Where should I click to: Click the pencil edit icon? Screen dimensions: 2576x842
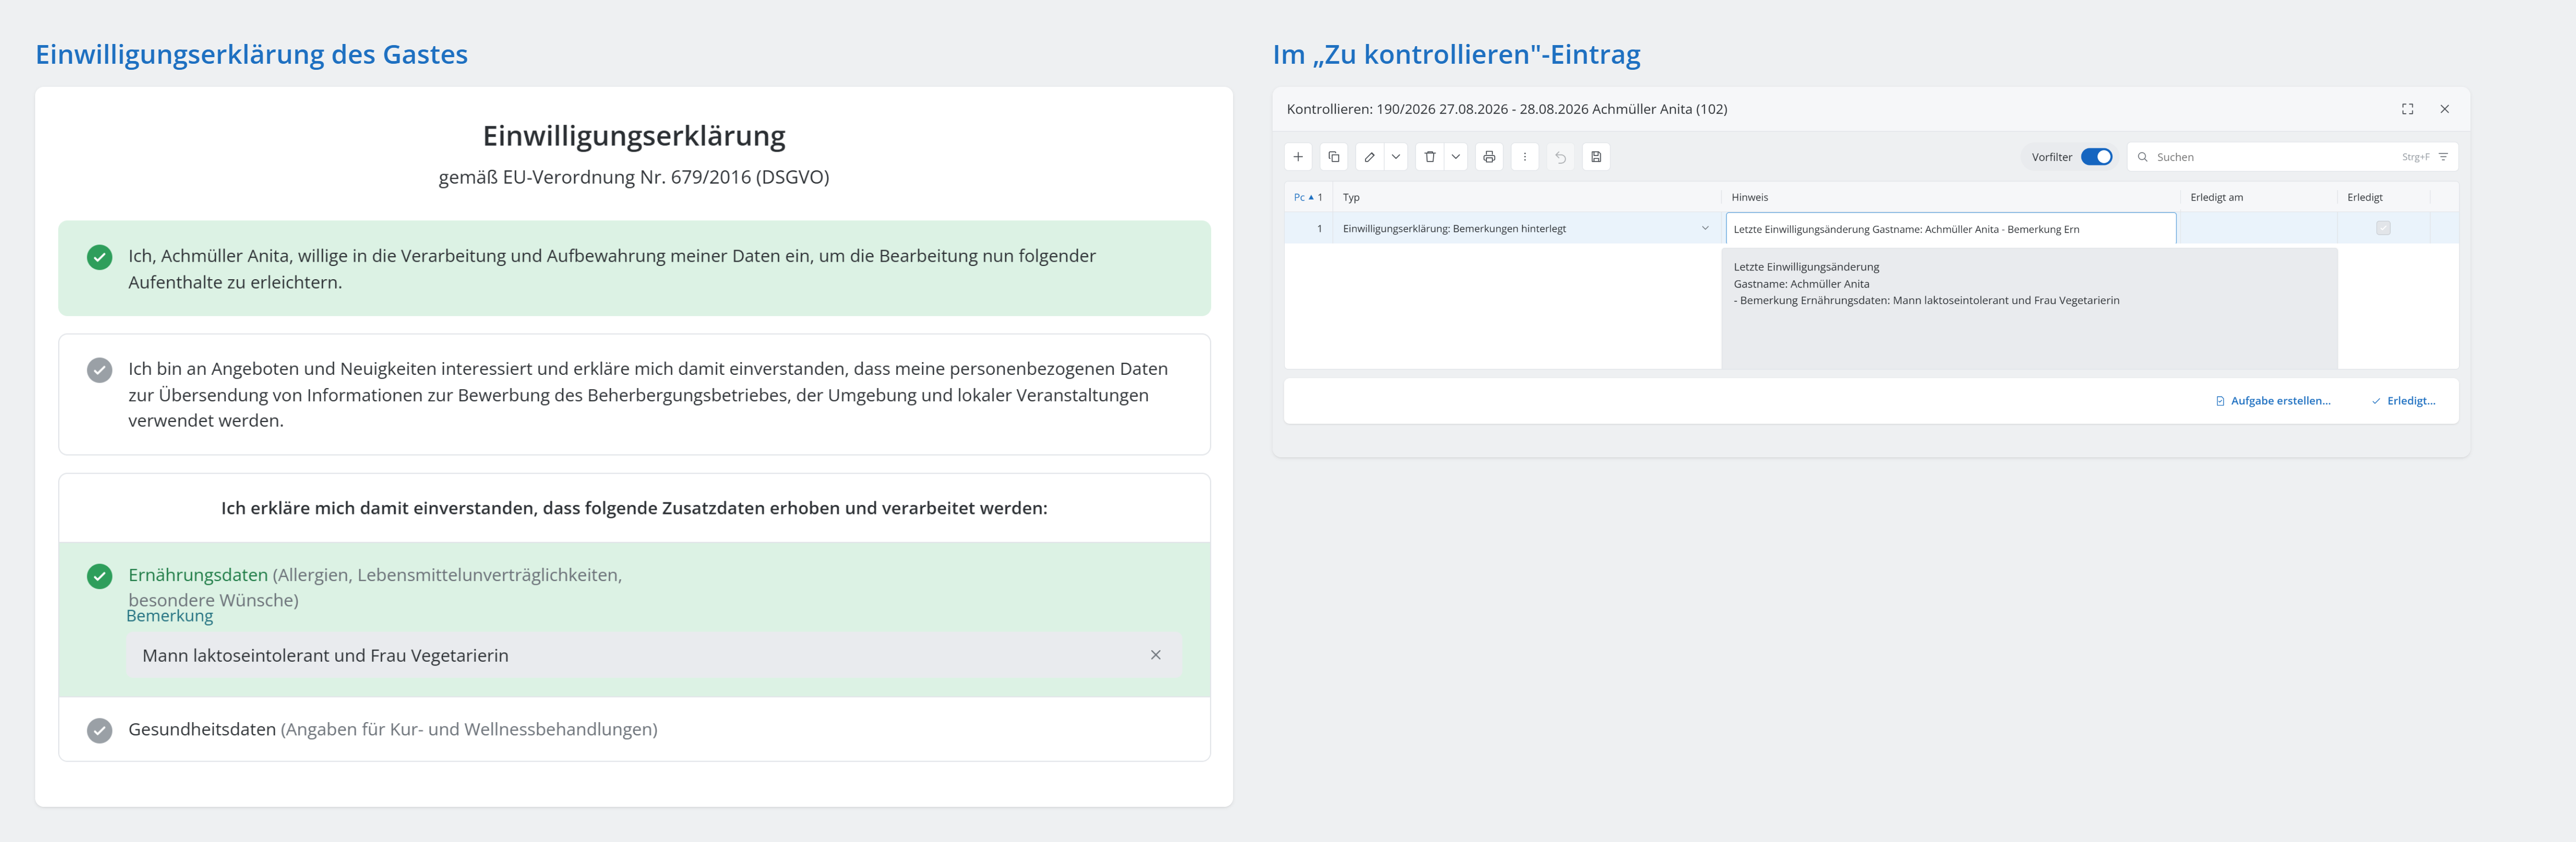click(1370, 157)
